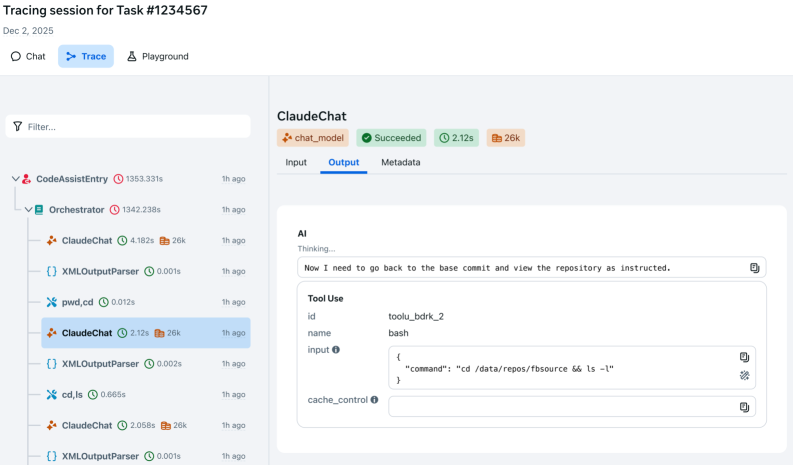Click the magic wand icon in input box
Viewport: 793px width, 465px height.
(744, 375)
